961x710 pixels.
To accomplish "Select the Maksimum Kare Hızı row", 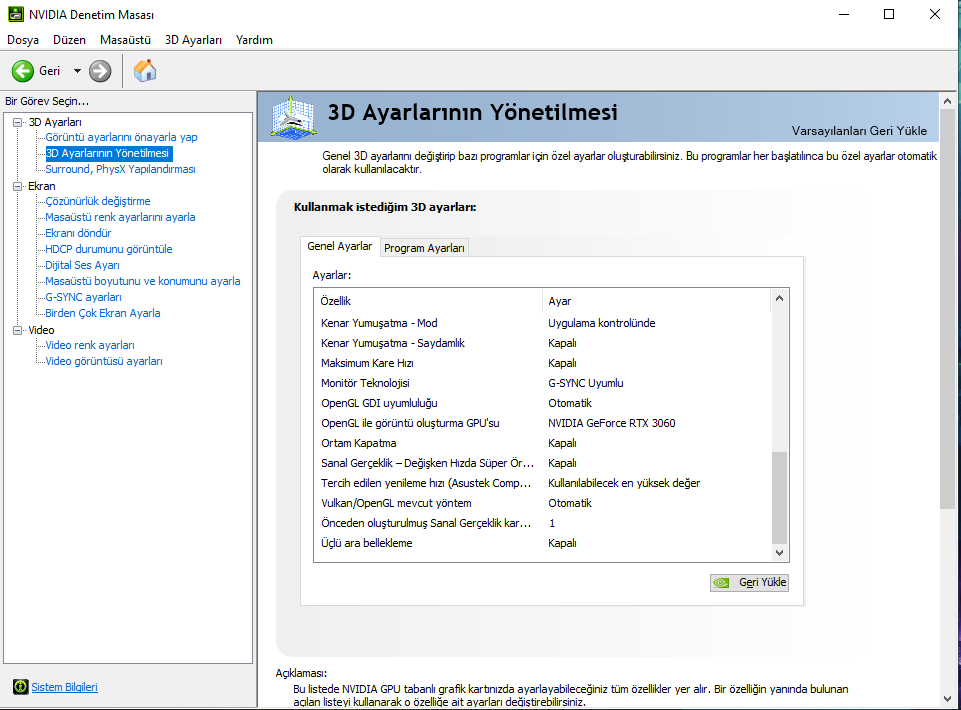I will [542, 363].
